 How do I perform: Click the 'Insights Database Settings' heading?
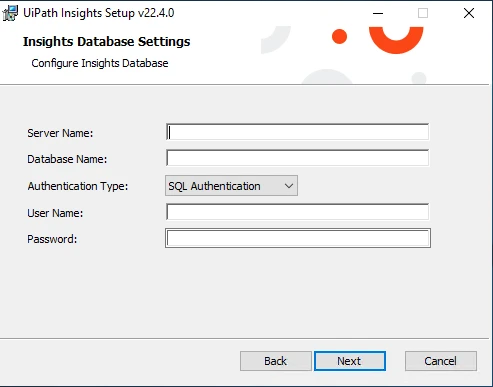[106, 42]
